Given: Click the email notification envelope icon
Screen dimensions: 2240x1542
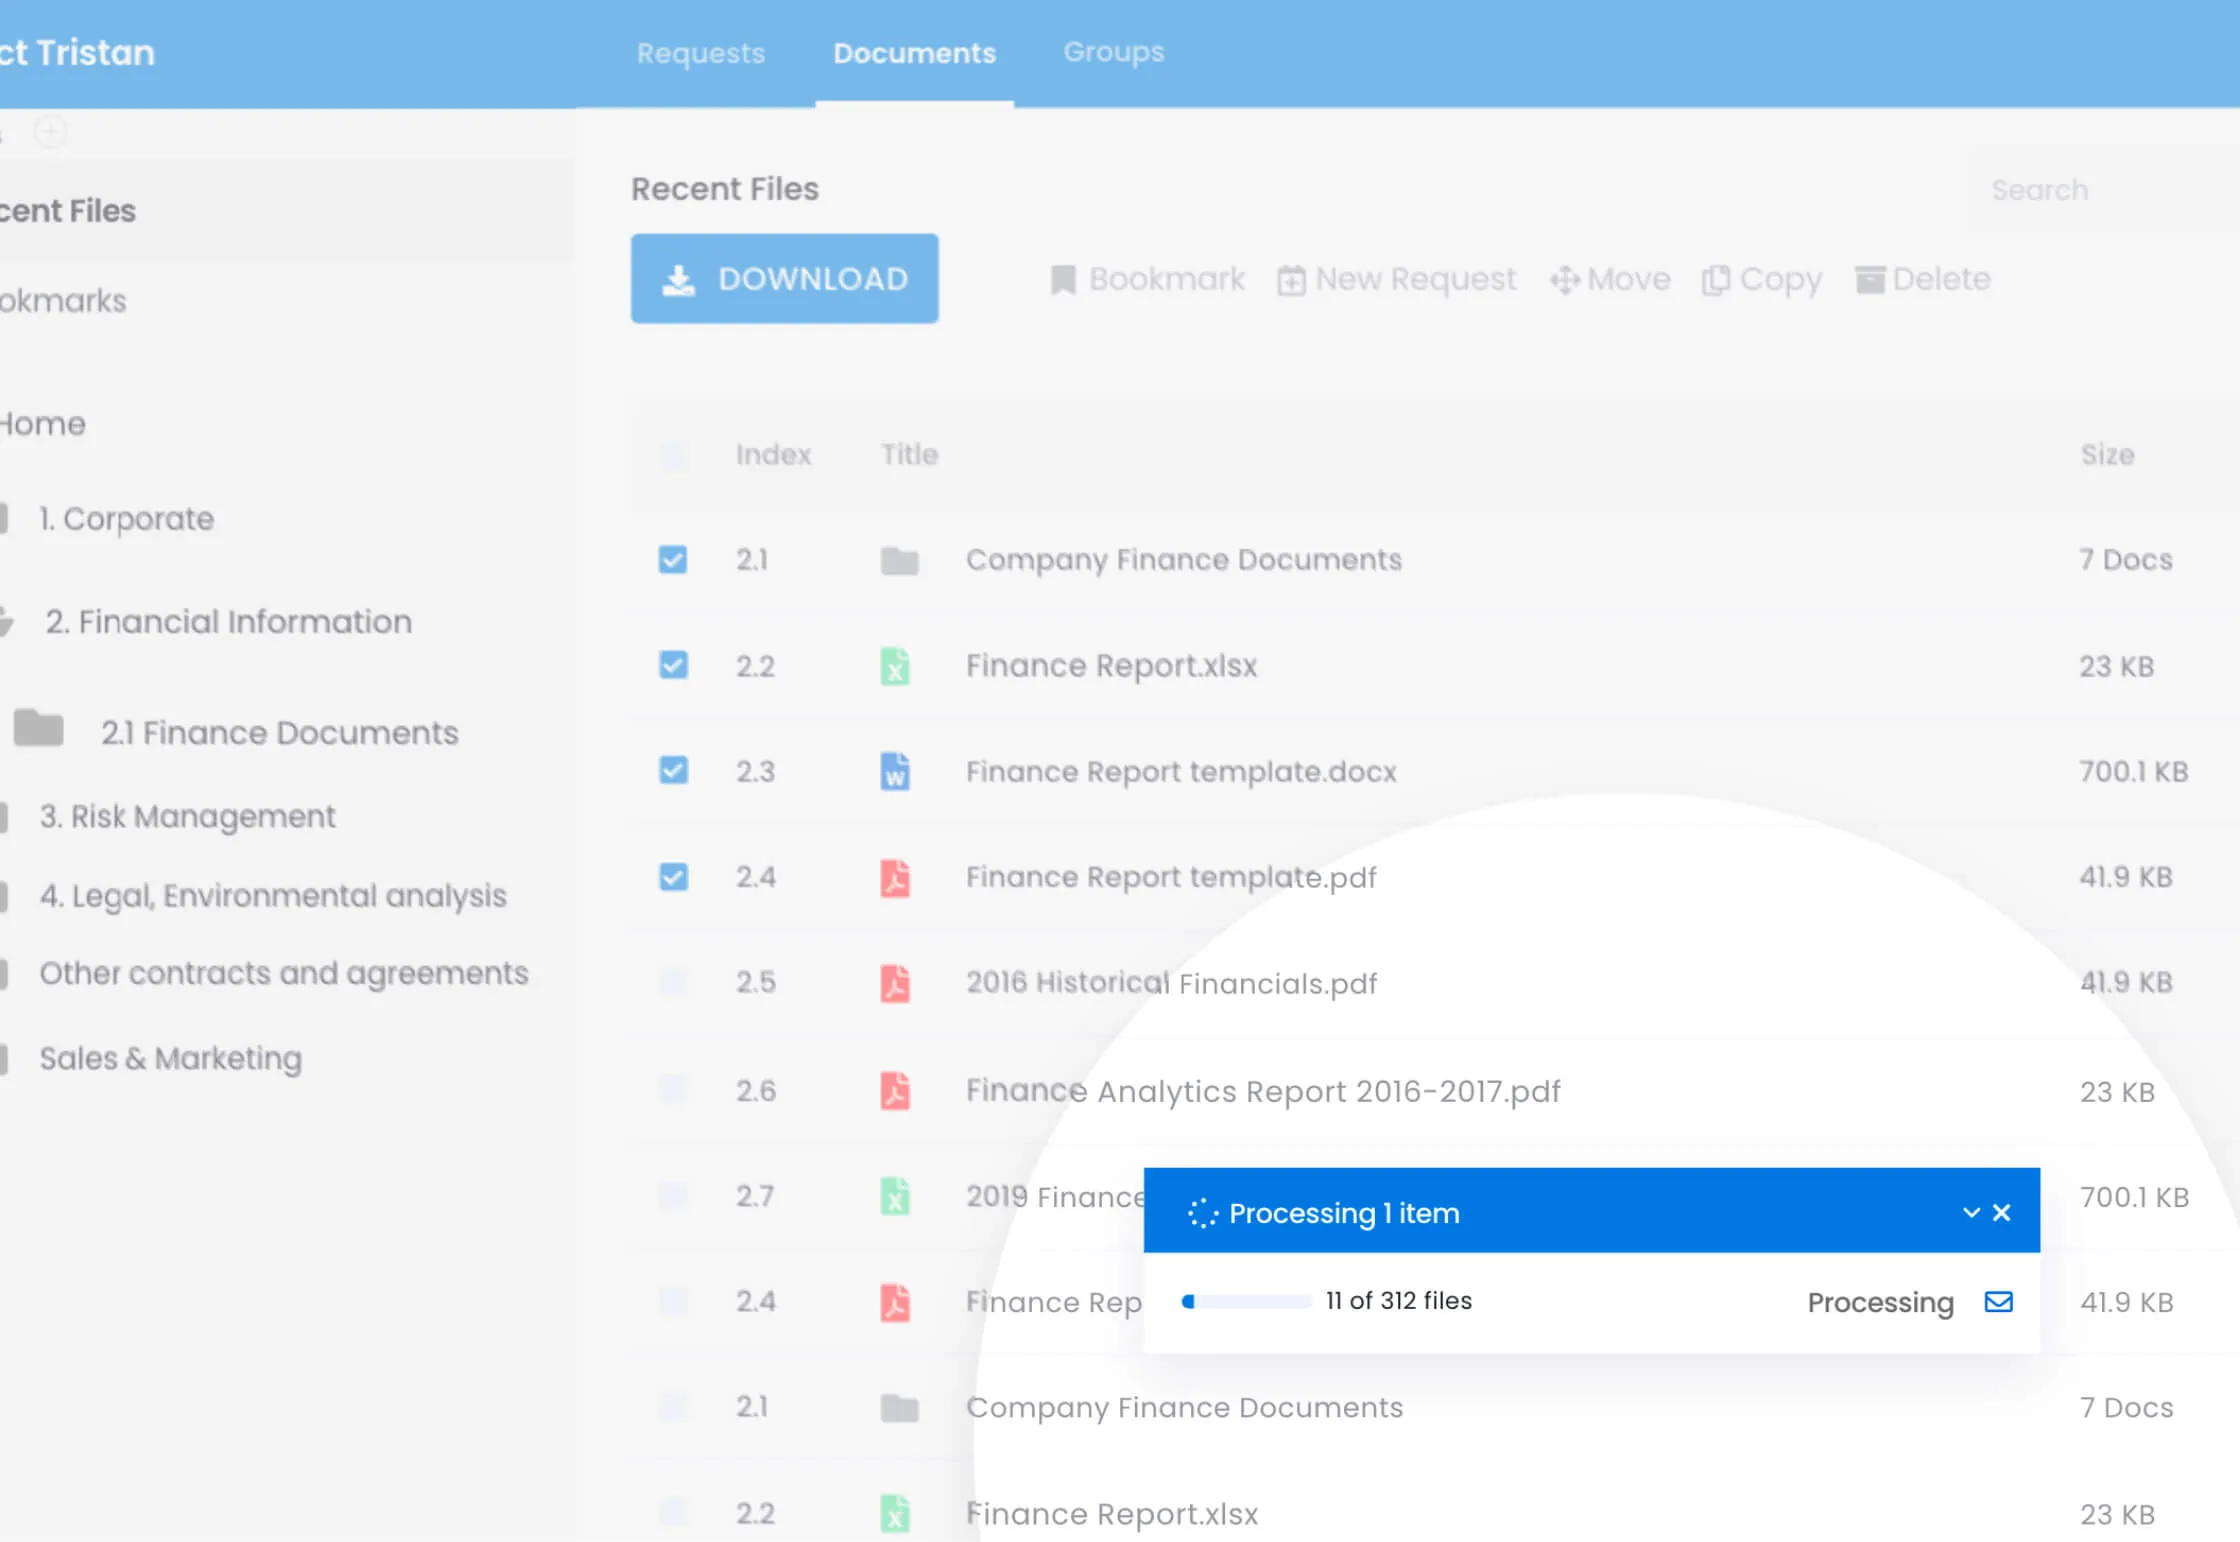Looking at the screenshot, I should [1998, 1301].
